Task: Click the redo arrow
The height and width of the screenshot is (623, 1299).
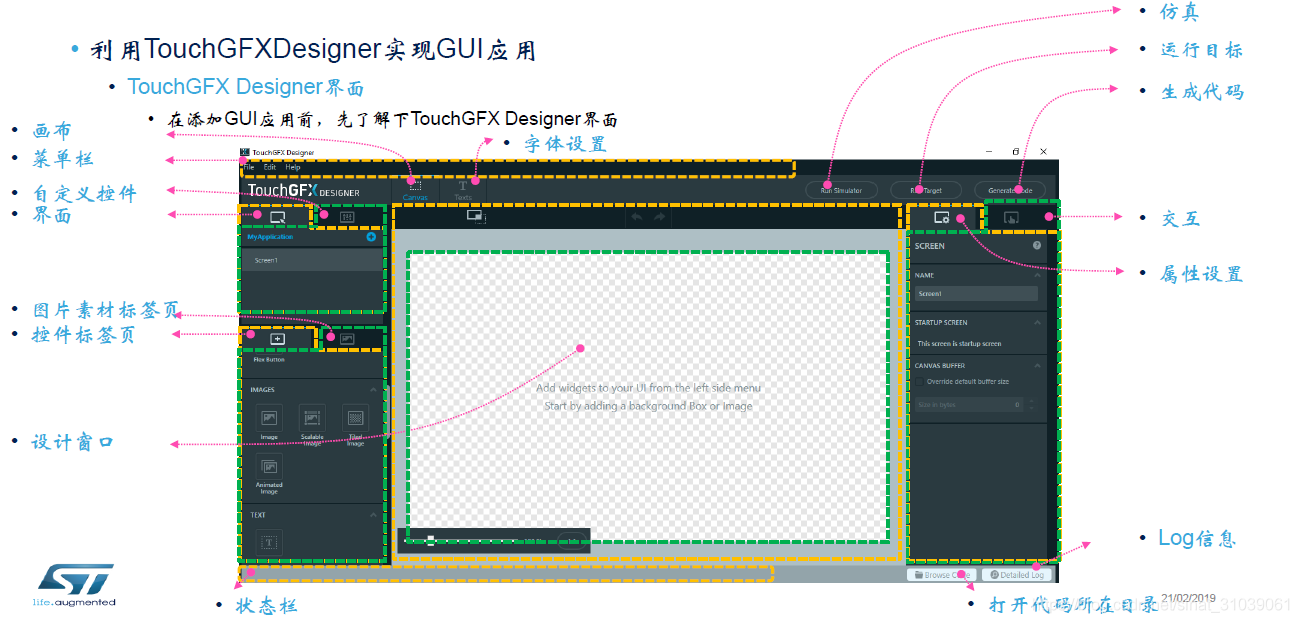Action: click(659, 216)
